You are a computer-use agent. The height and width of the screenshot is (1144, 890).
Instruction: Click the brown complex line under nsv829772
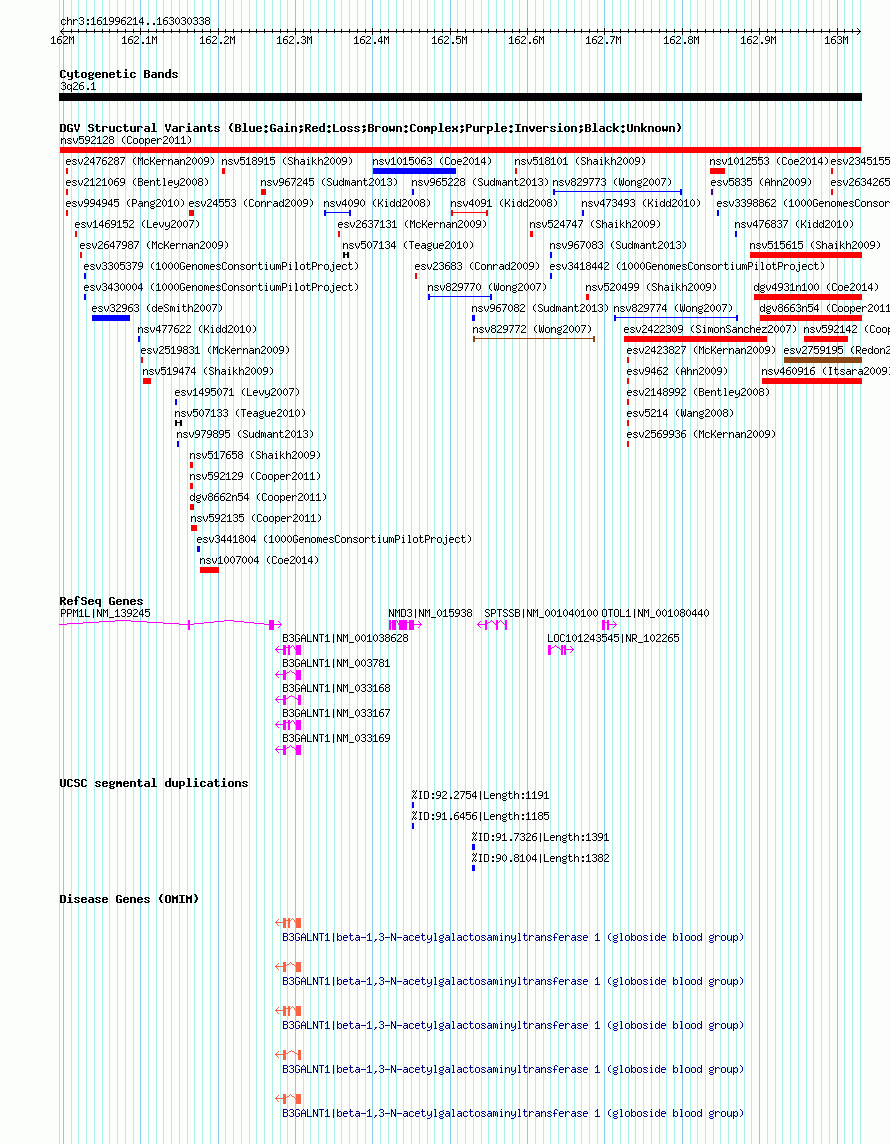(534, 339)
